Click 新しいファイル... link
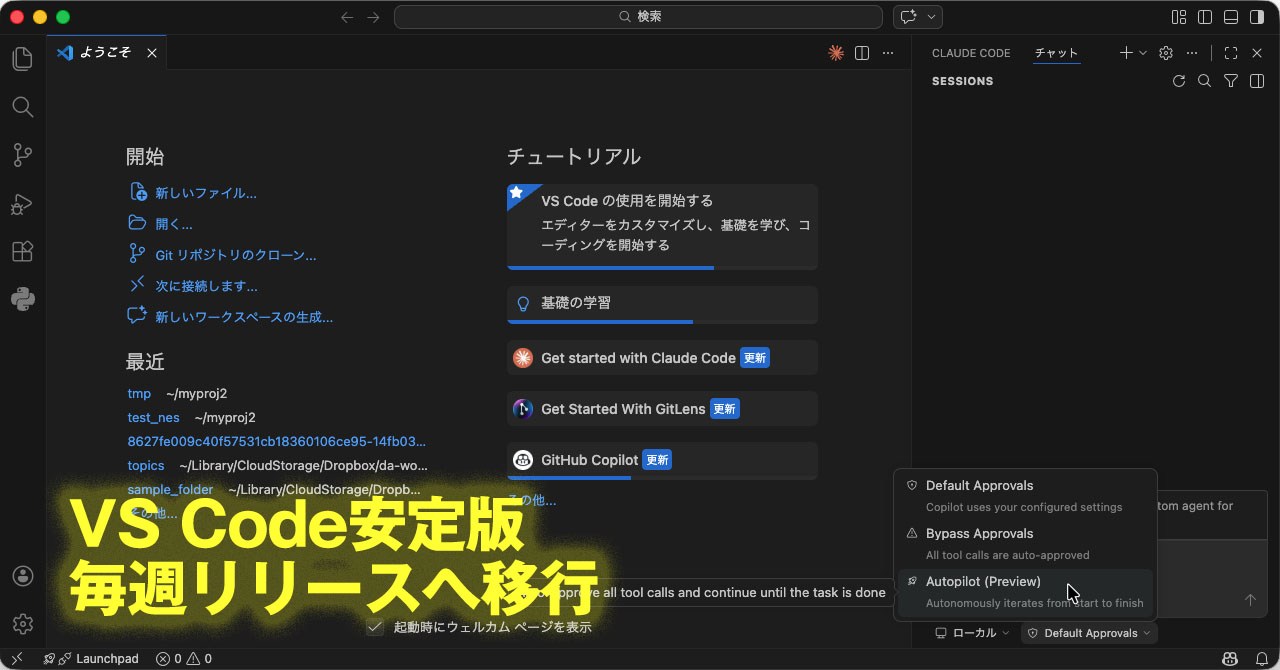This screenshot has width=1280, height=670. (206, 193)
